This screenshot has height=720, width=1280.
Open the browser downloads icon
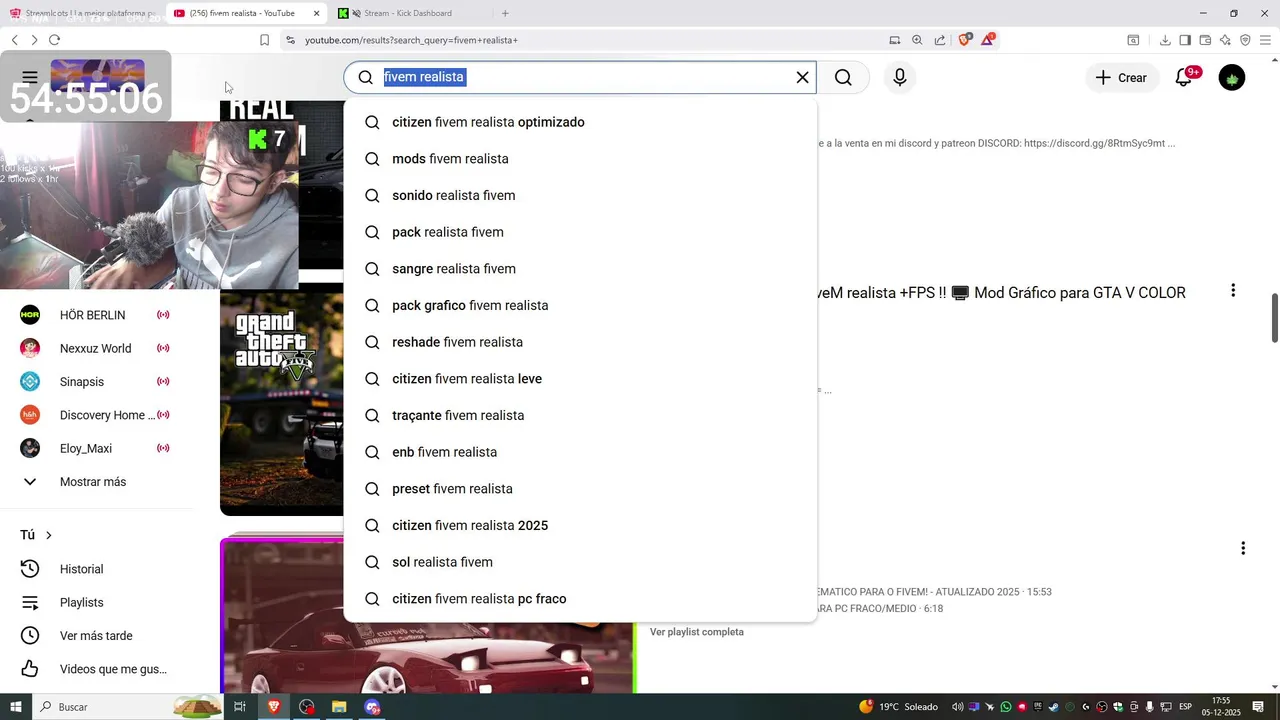1165,40
